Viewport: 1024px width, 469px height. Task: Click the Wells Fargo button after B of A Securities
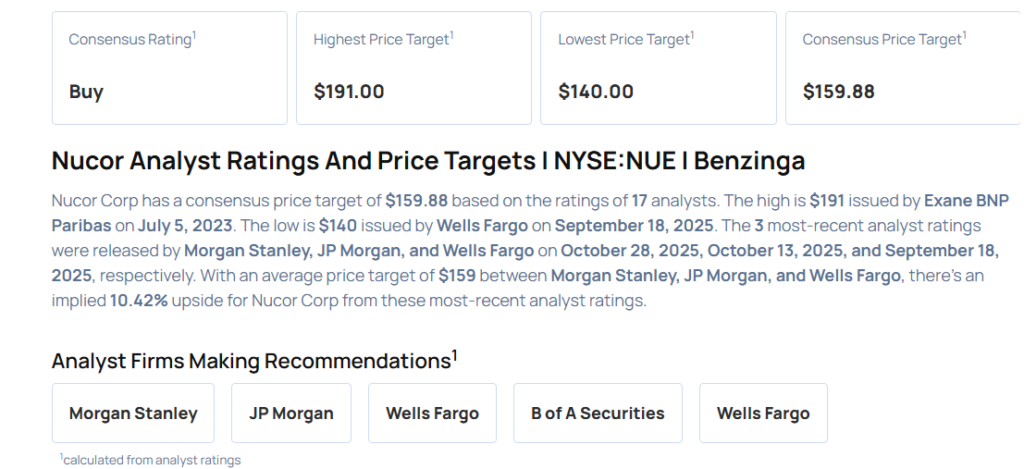763,413
